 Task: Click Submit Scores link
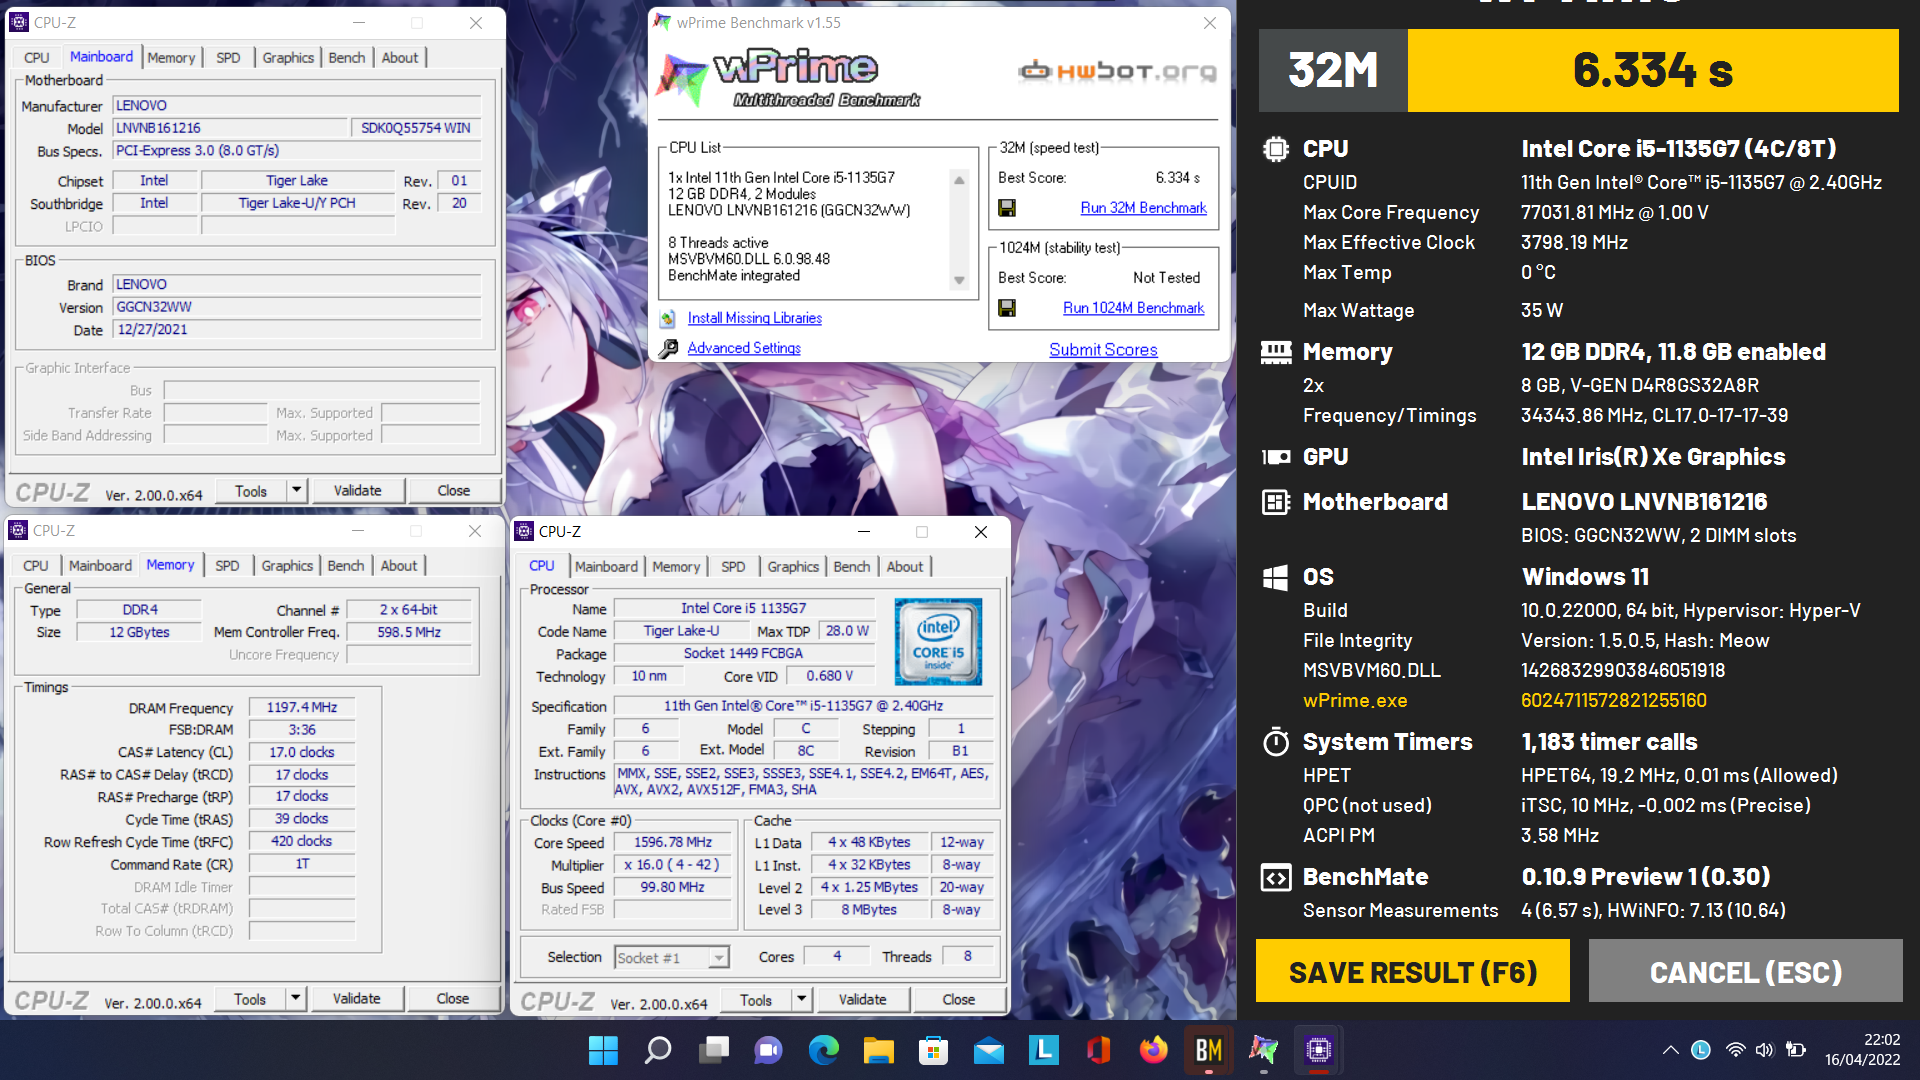pyautogui.click(x=1103, y=349)
